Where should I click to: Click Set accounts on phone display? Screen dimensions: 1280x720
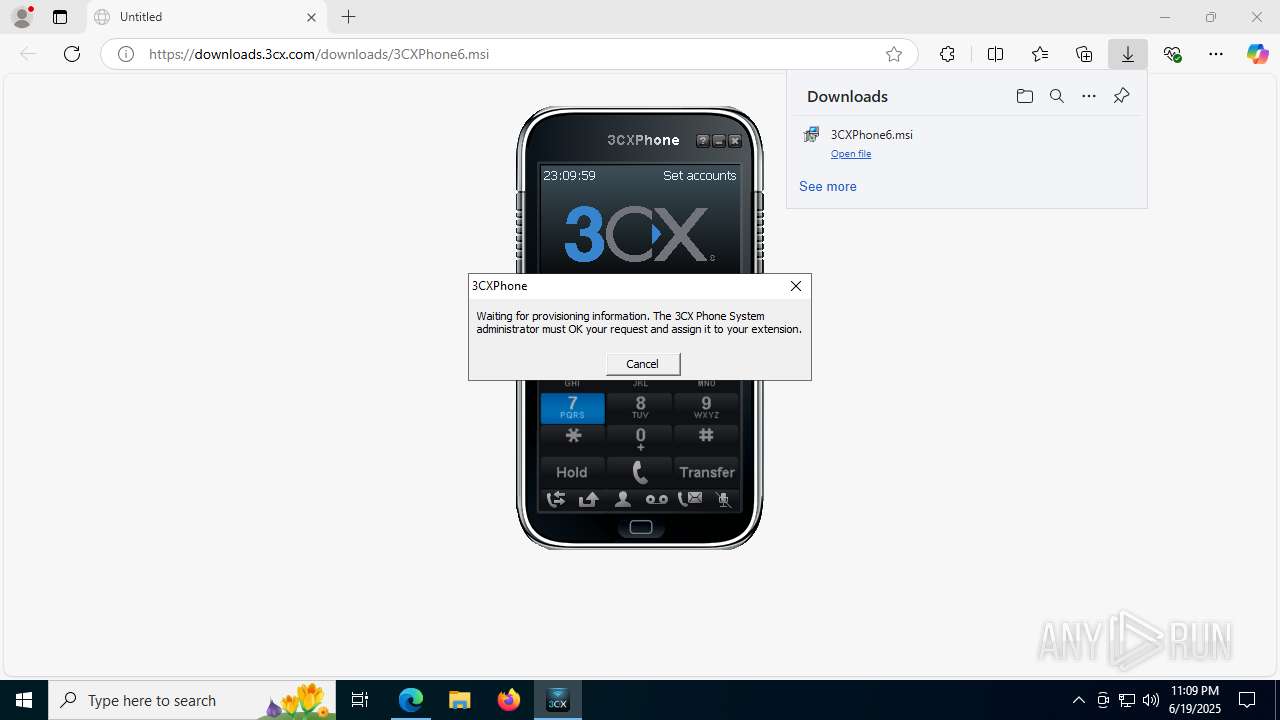point(699,175)
